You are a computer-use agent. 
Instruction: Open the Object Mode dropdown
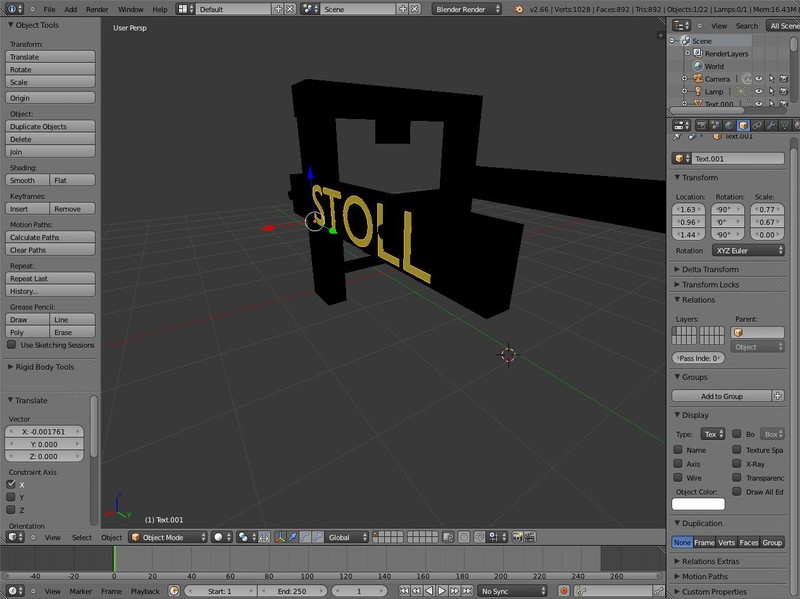pos(168,537)
